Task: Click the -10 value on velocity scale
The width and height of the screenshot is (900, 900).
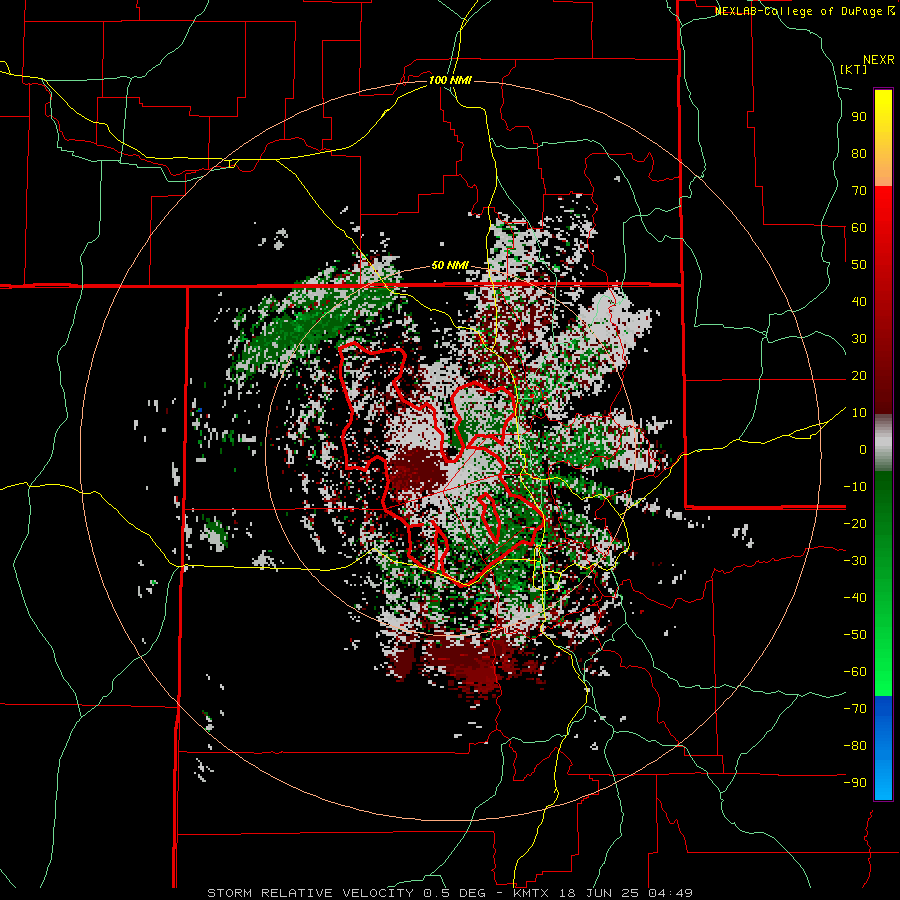Action: pyautogui.click(x=855, y=487)
